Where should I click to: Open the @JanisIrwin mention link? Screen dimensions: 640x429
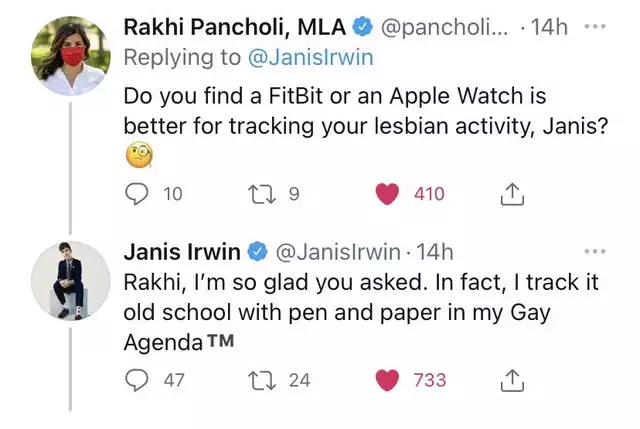point(309,58)
